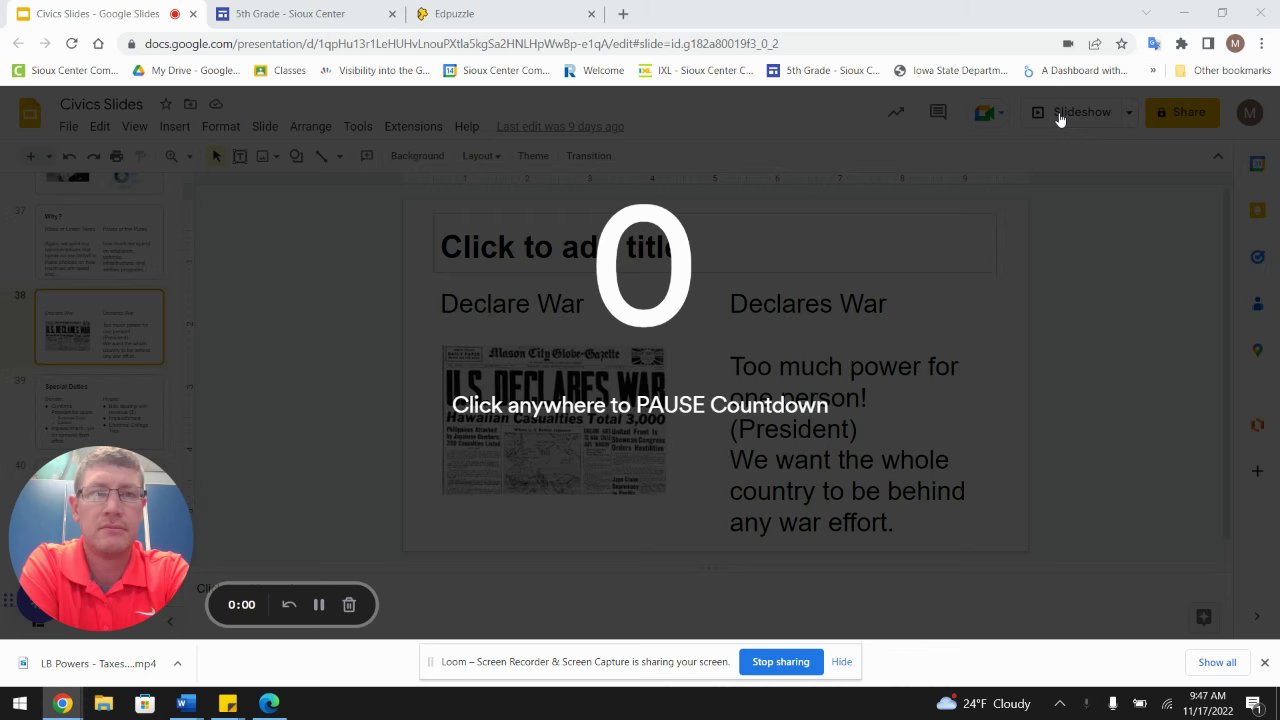
Task: Open the Transition panel
Action: point(588,156)
